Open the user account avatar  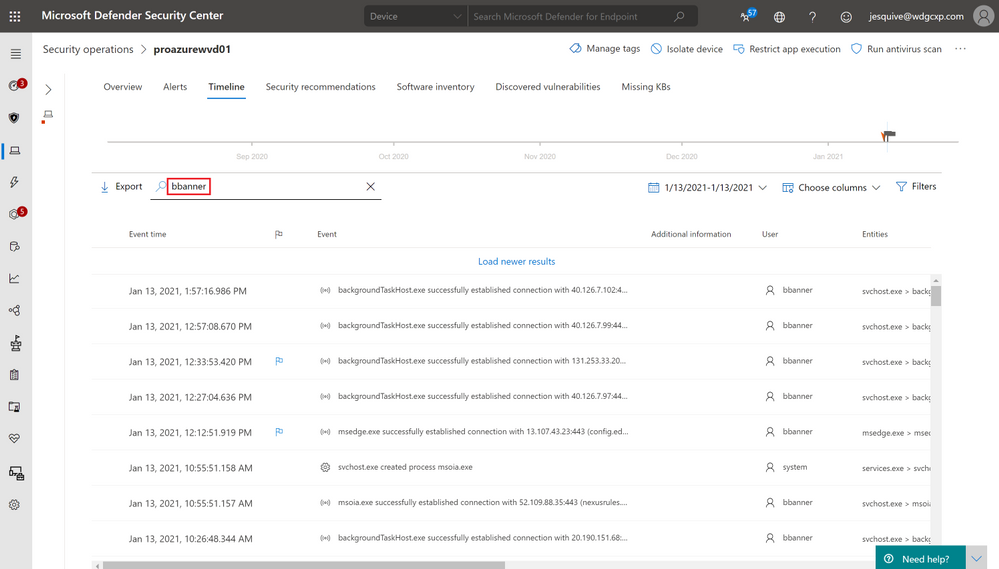[x=983, y=17]
